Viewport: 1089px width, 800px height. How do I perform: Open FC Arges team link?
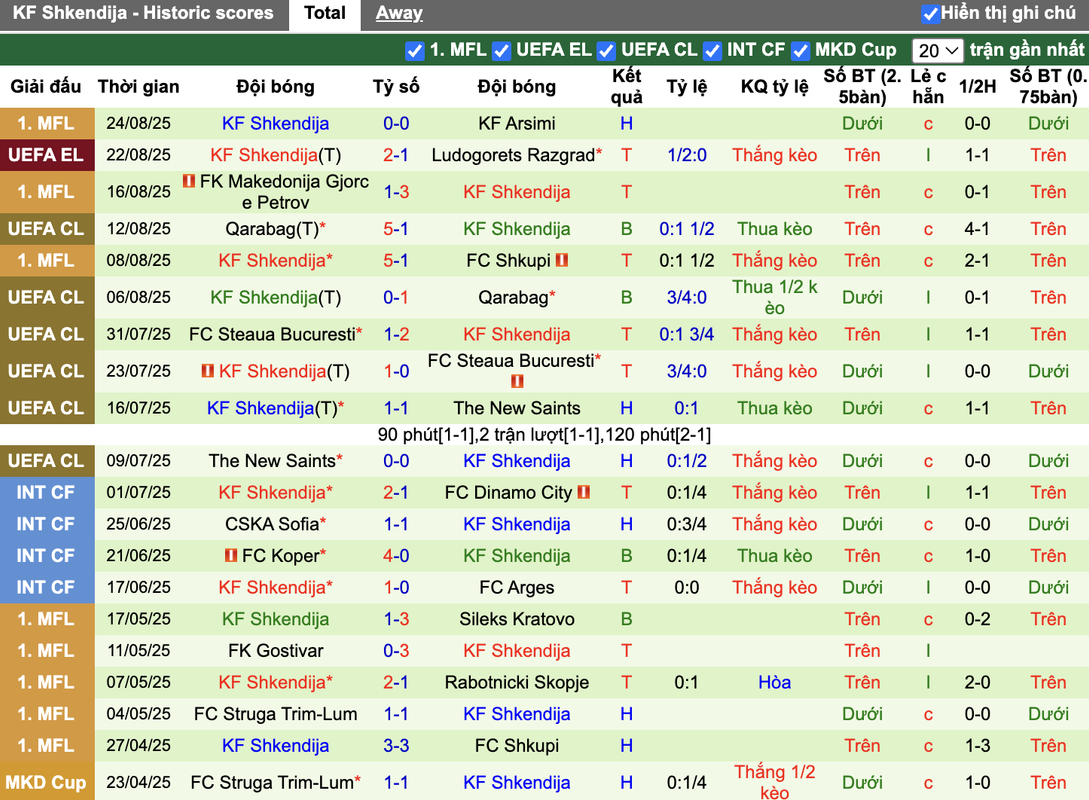[x=517, y=588]
